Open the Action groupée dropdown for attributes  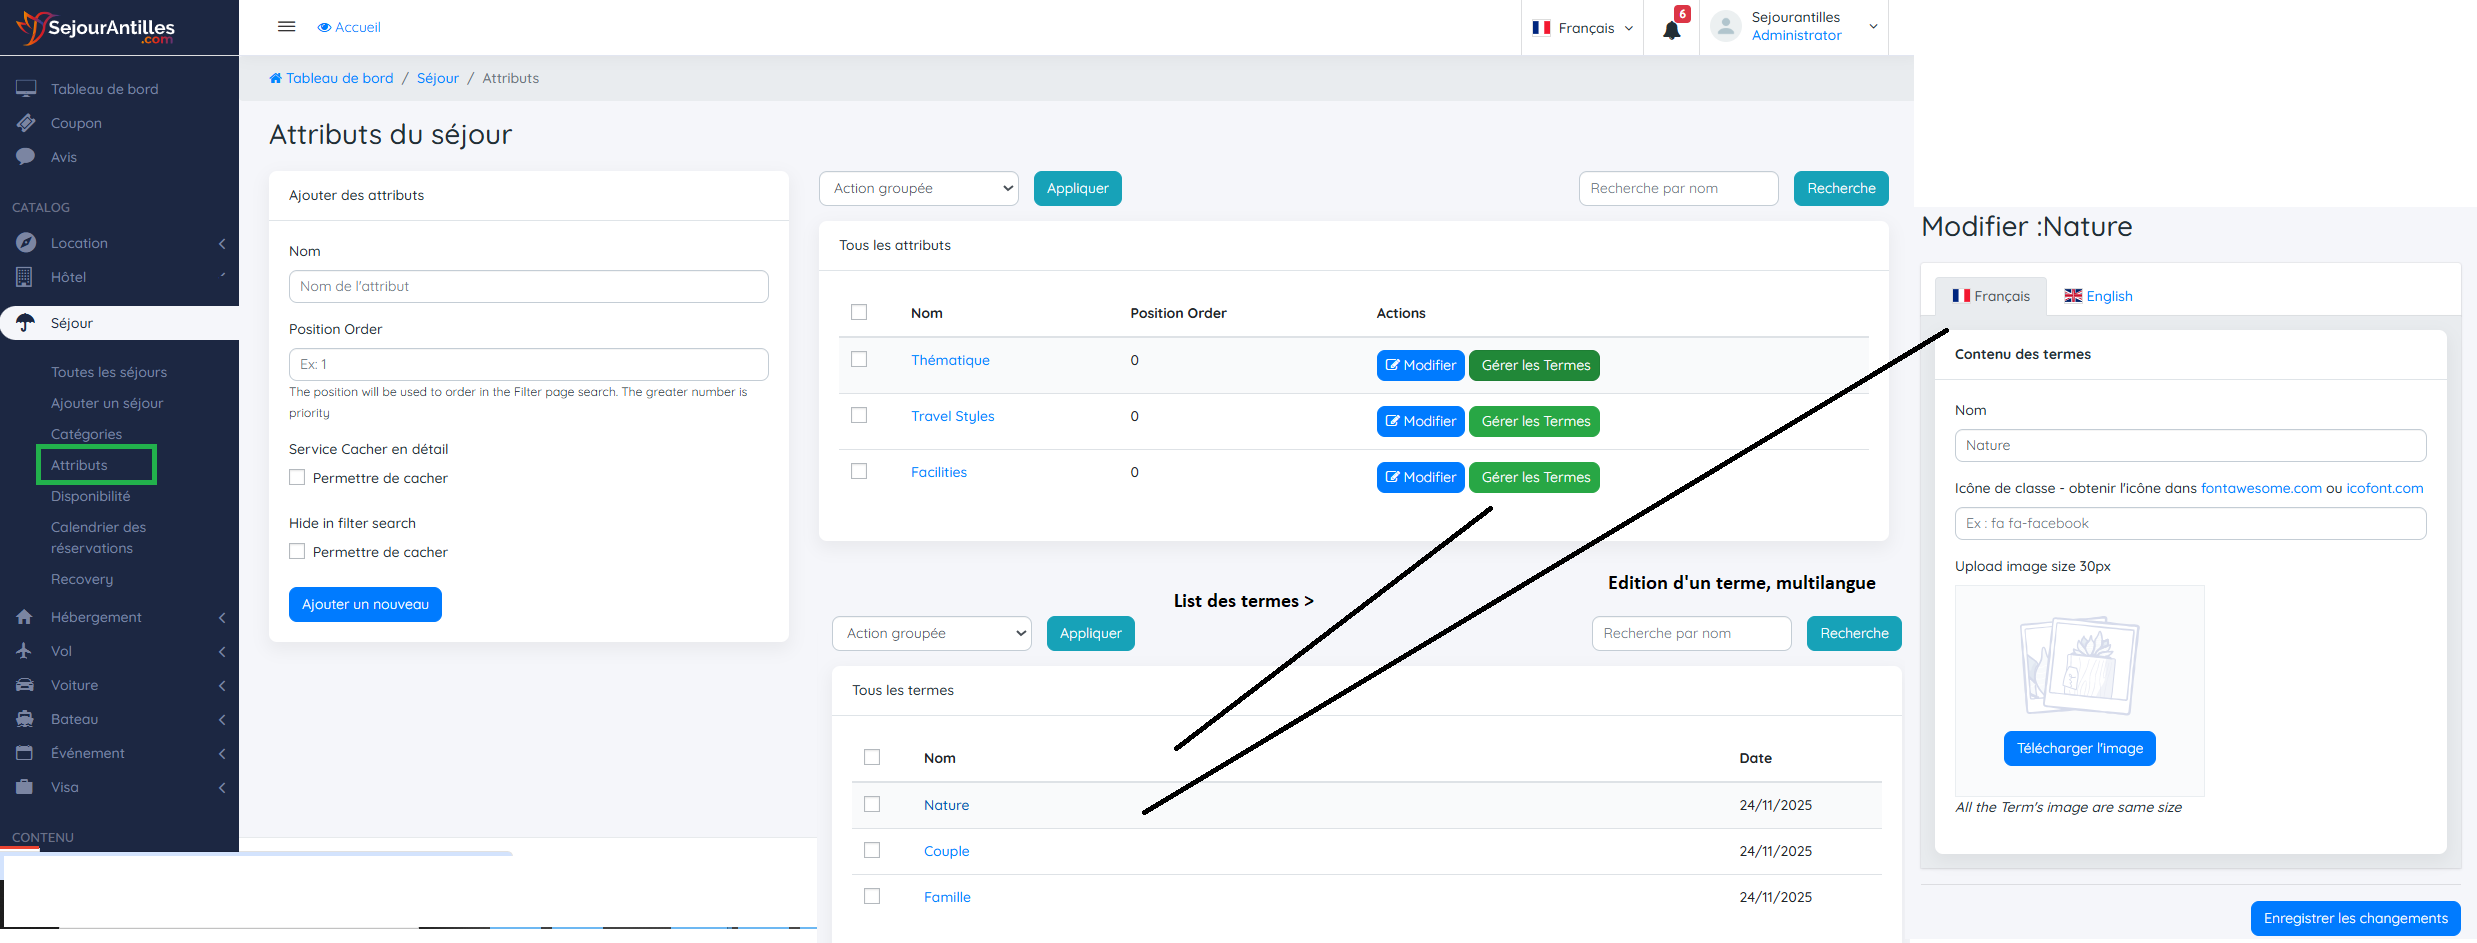(918, 188)
